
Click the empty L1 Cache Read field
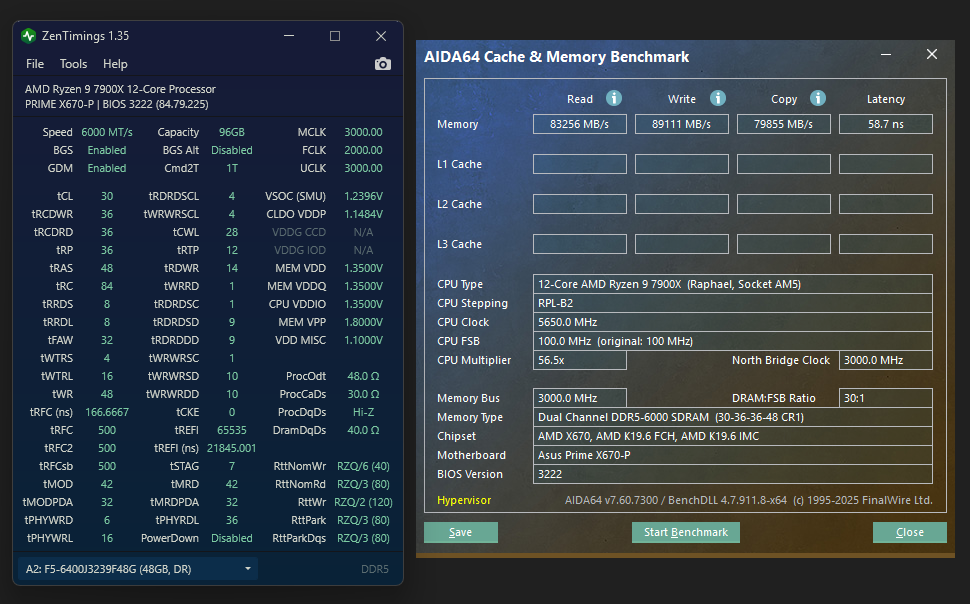click(580, 164)
